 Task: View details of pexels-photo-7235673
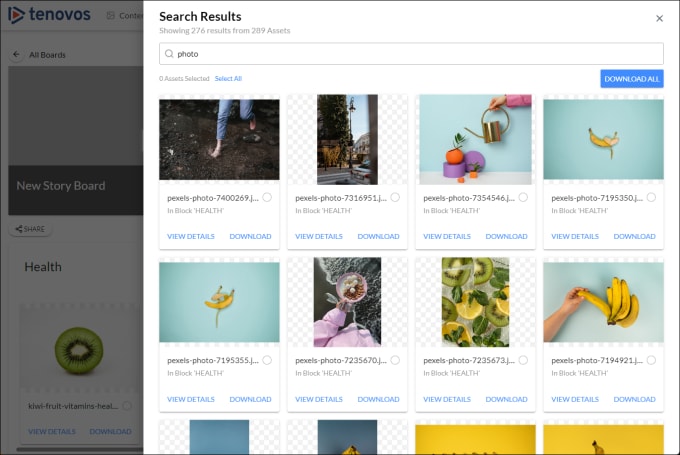point(447,399)
